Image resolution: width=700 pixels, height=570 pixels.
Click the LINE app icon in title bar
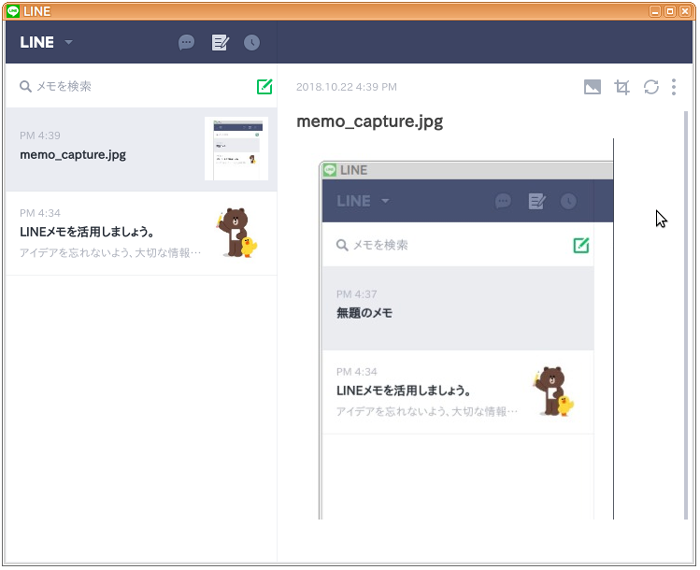[x=13, y=11]
